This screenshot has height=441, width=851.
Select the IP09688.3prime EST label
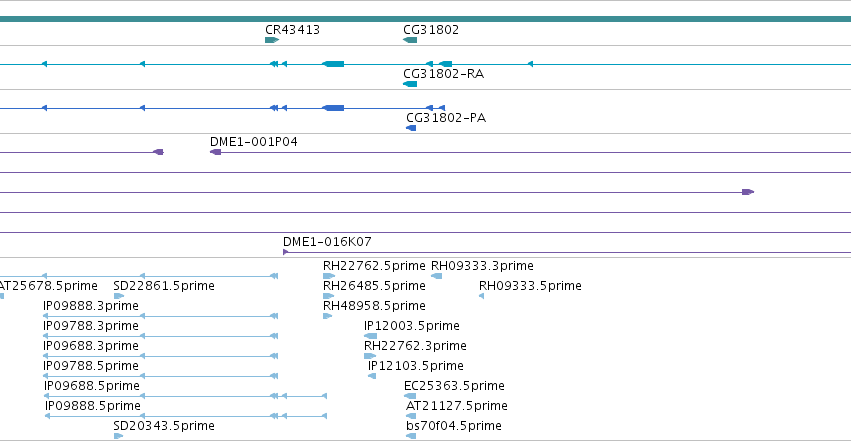point(91,346)
